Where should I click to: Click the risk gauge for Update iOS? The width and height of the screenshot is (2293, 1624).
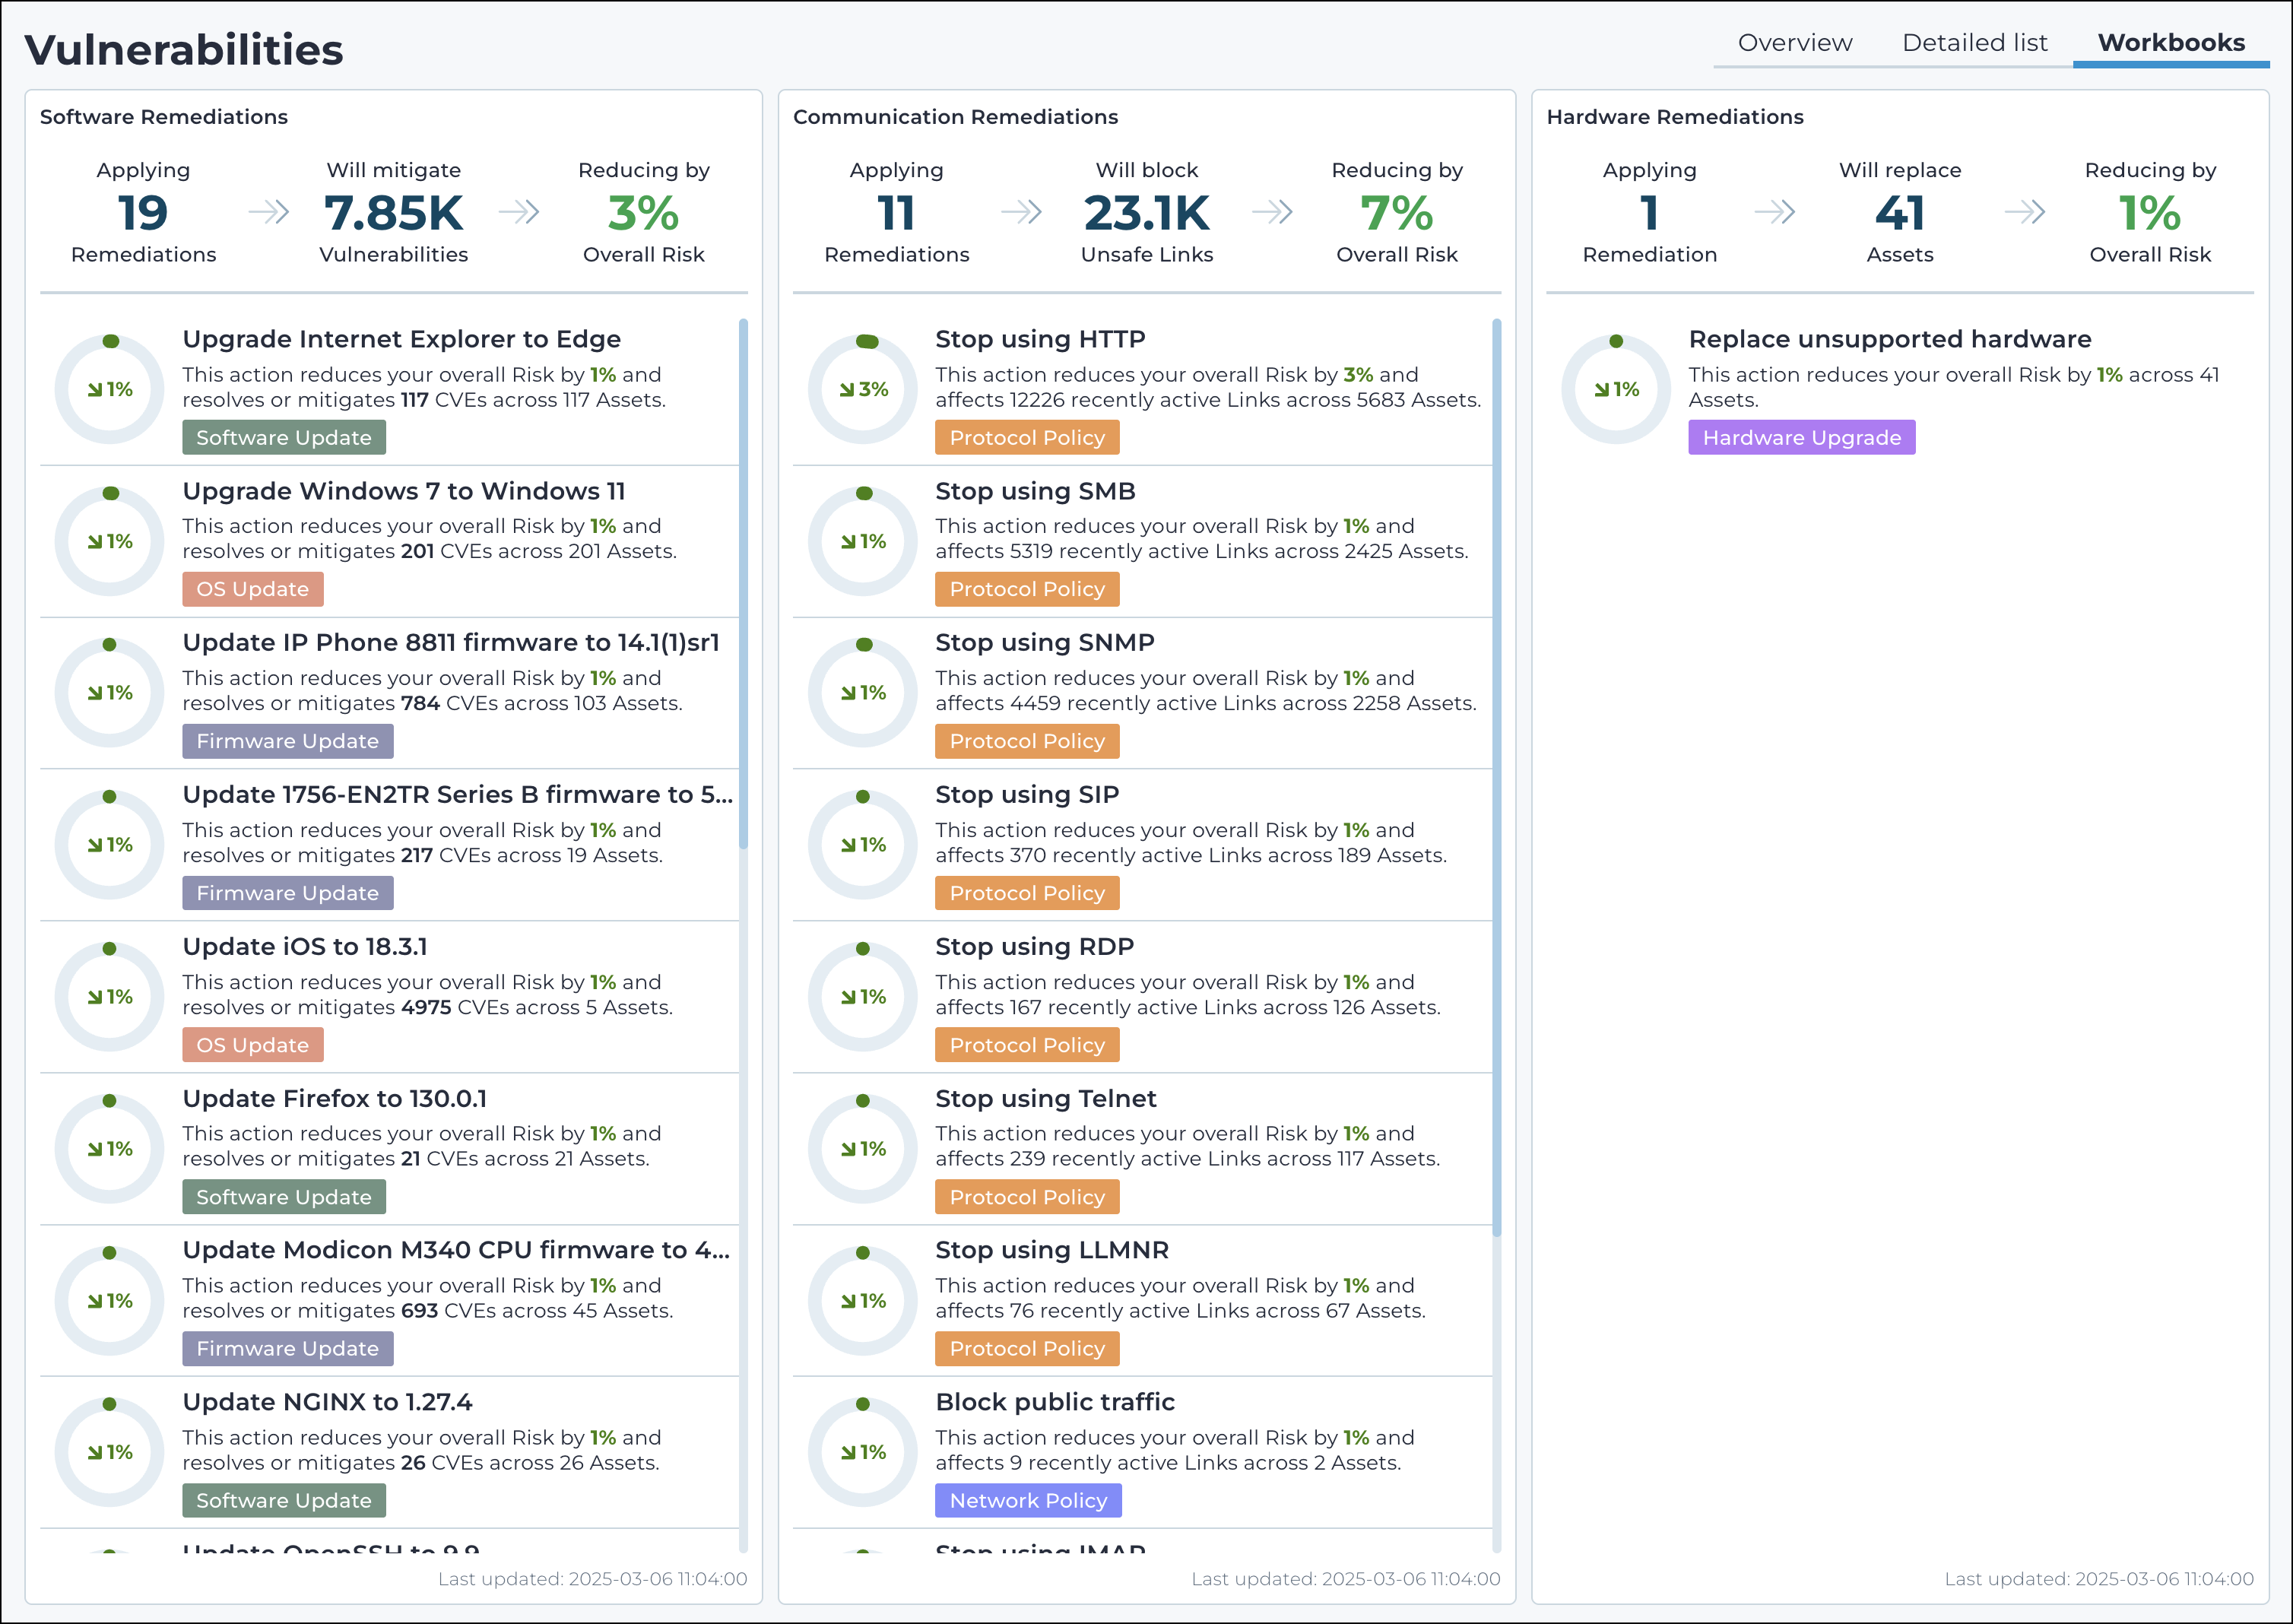110,997
